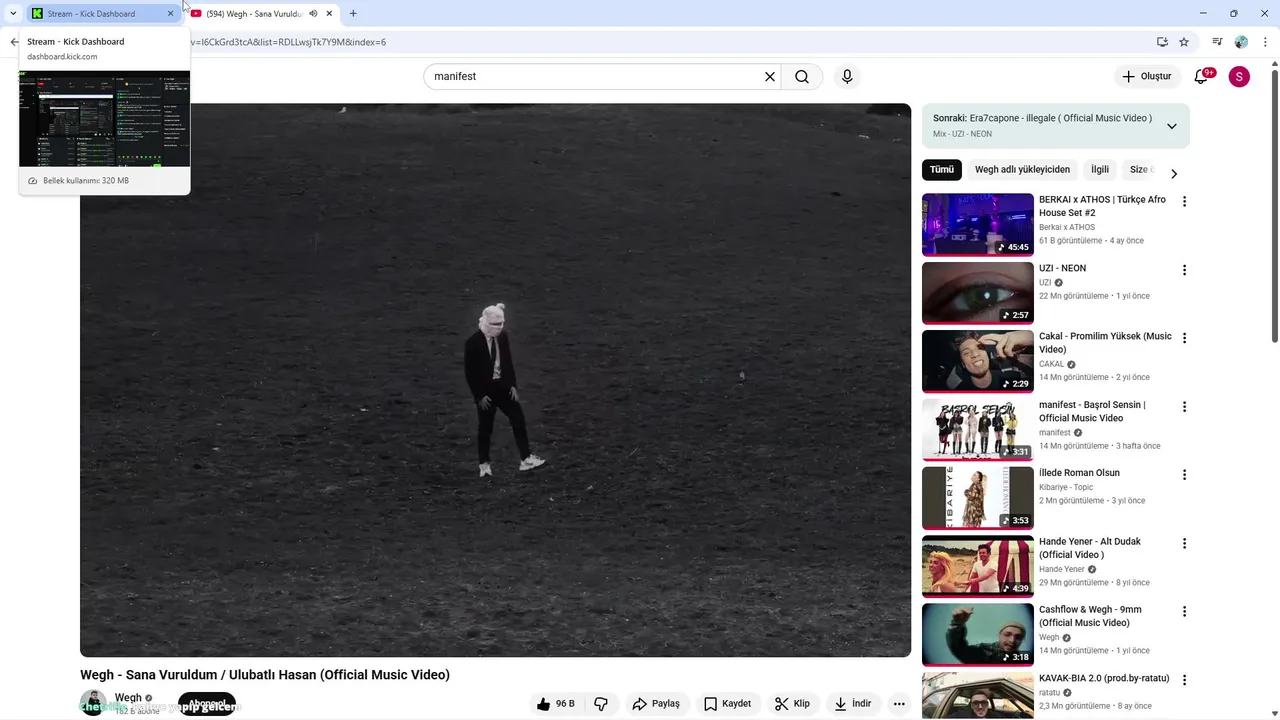1280x720 pixels.
Task: Run search with the magnifier button
Action: coord(802,76)
